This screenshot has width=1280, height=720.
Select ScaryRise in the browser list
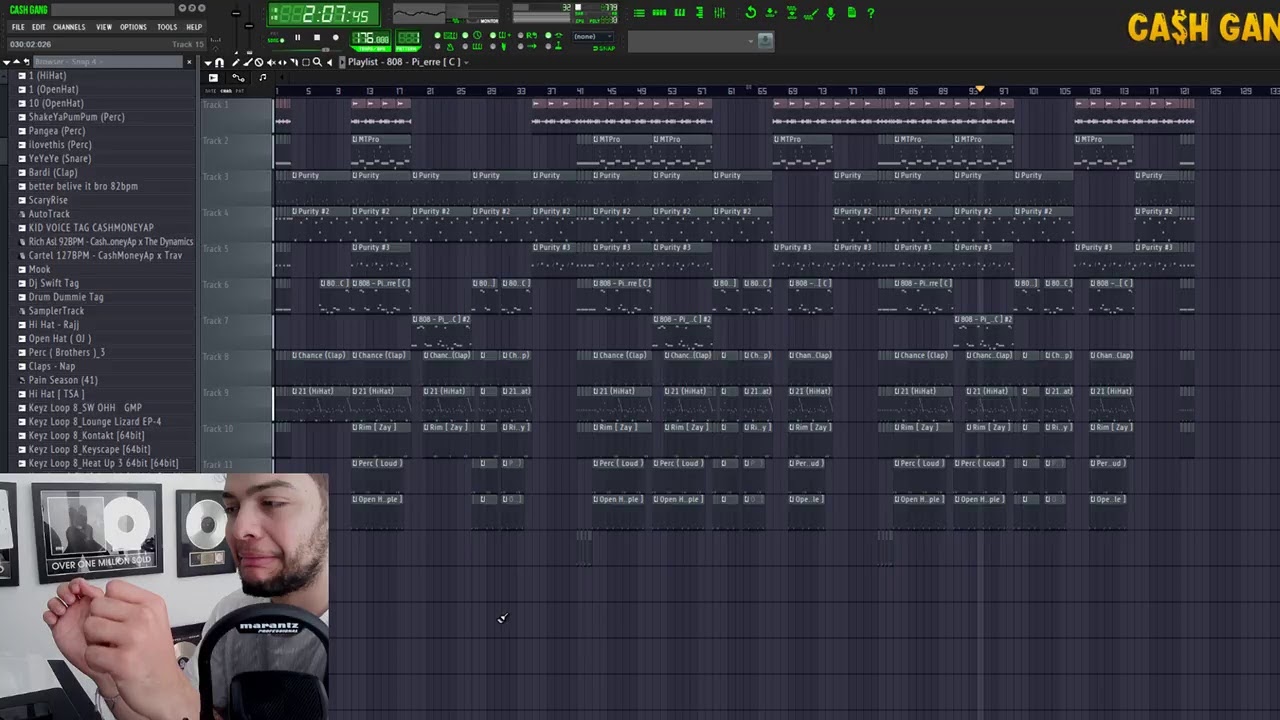[48, 200]
